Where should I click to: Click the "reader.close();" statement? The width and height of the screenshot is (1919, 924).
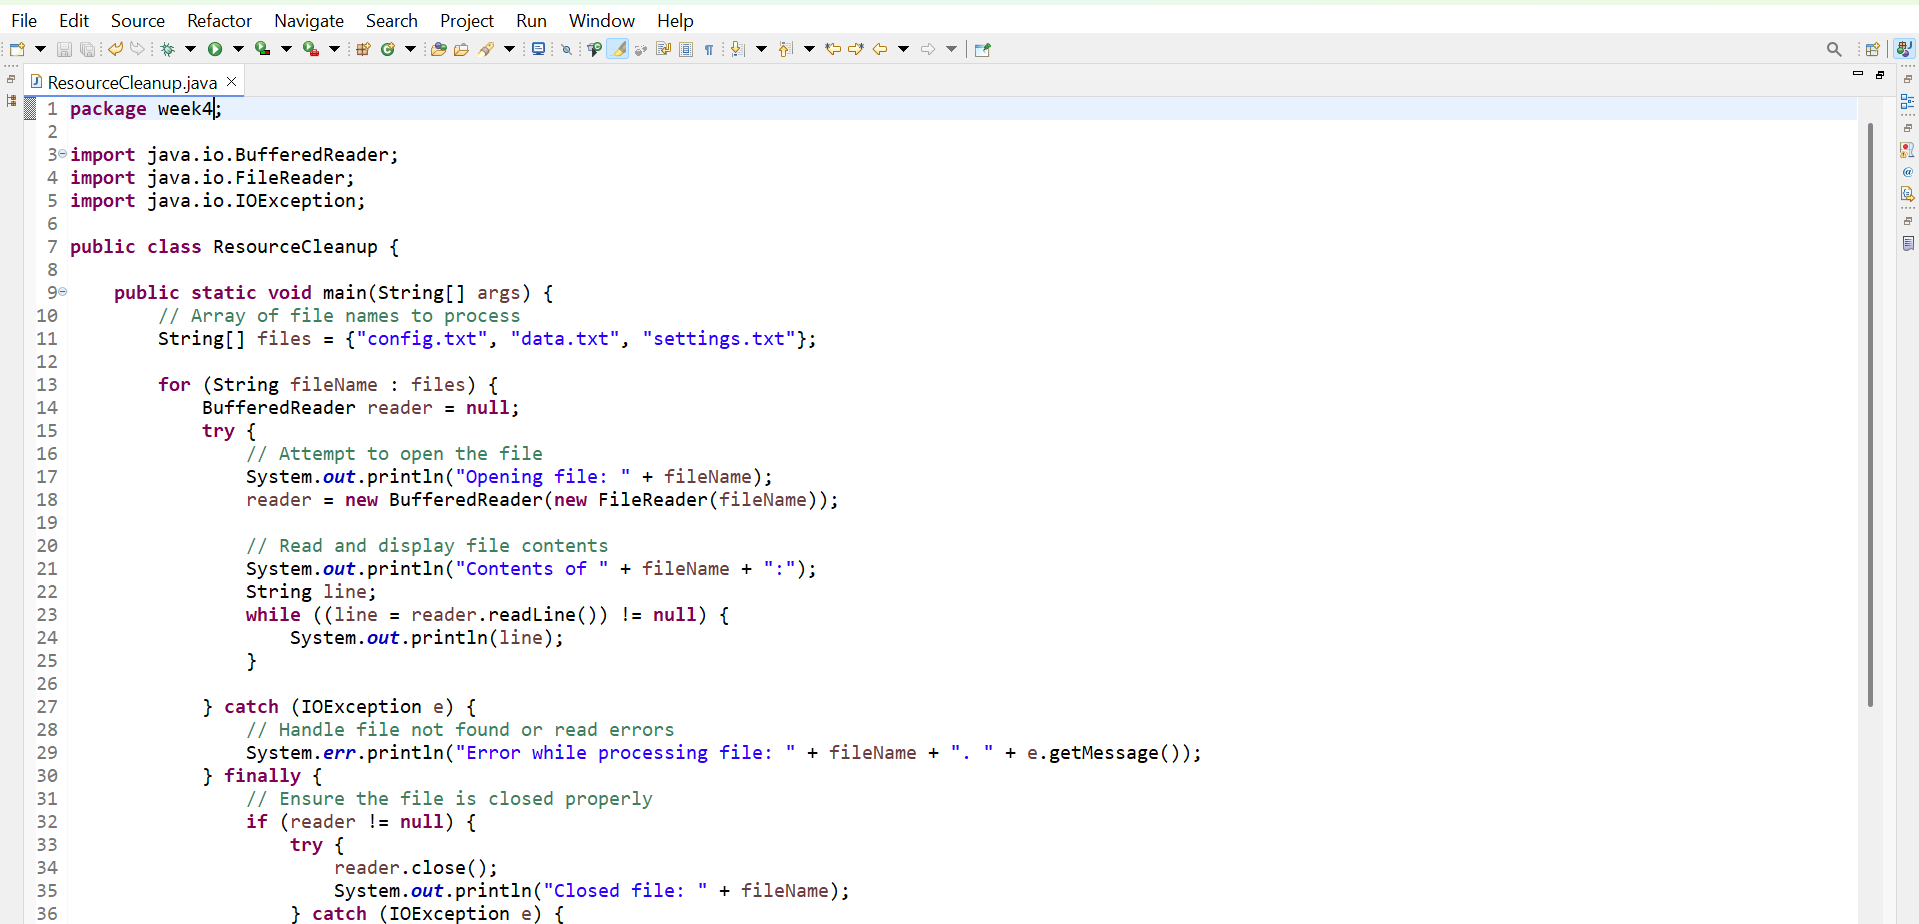click(x=416, y=868)
